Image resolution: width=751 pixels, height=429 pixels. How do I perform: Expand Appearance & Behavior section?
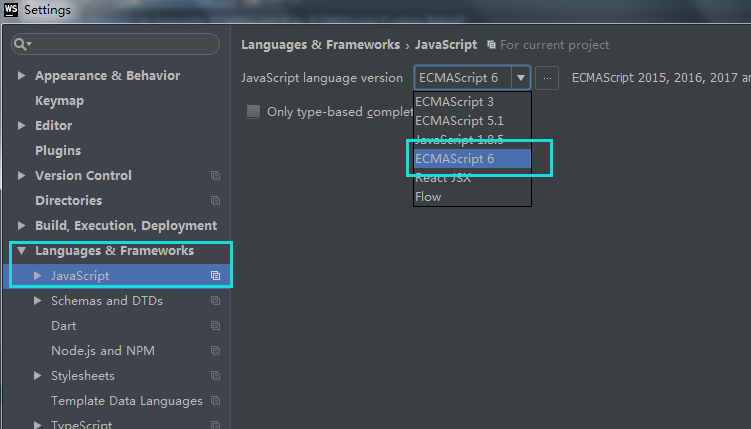[x=22, y=76]
